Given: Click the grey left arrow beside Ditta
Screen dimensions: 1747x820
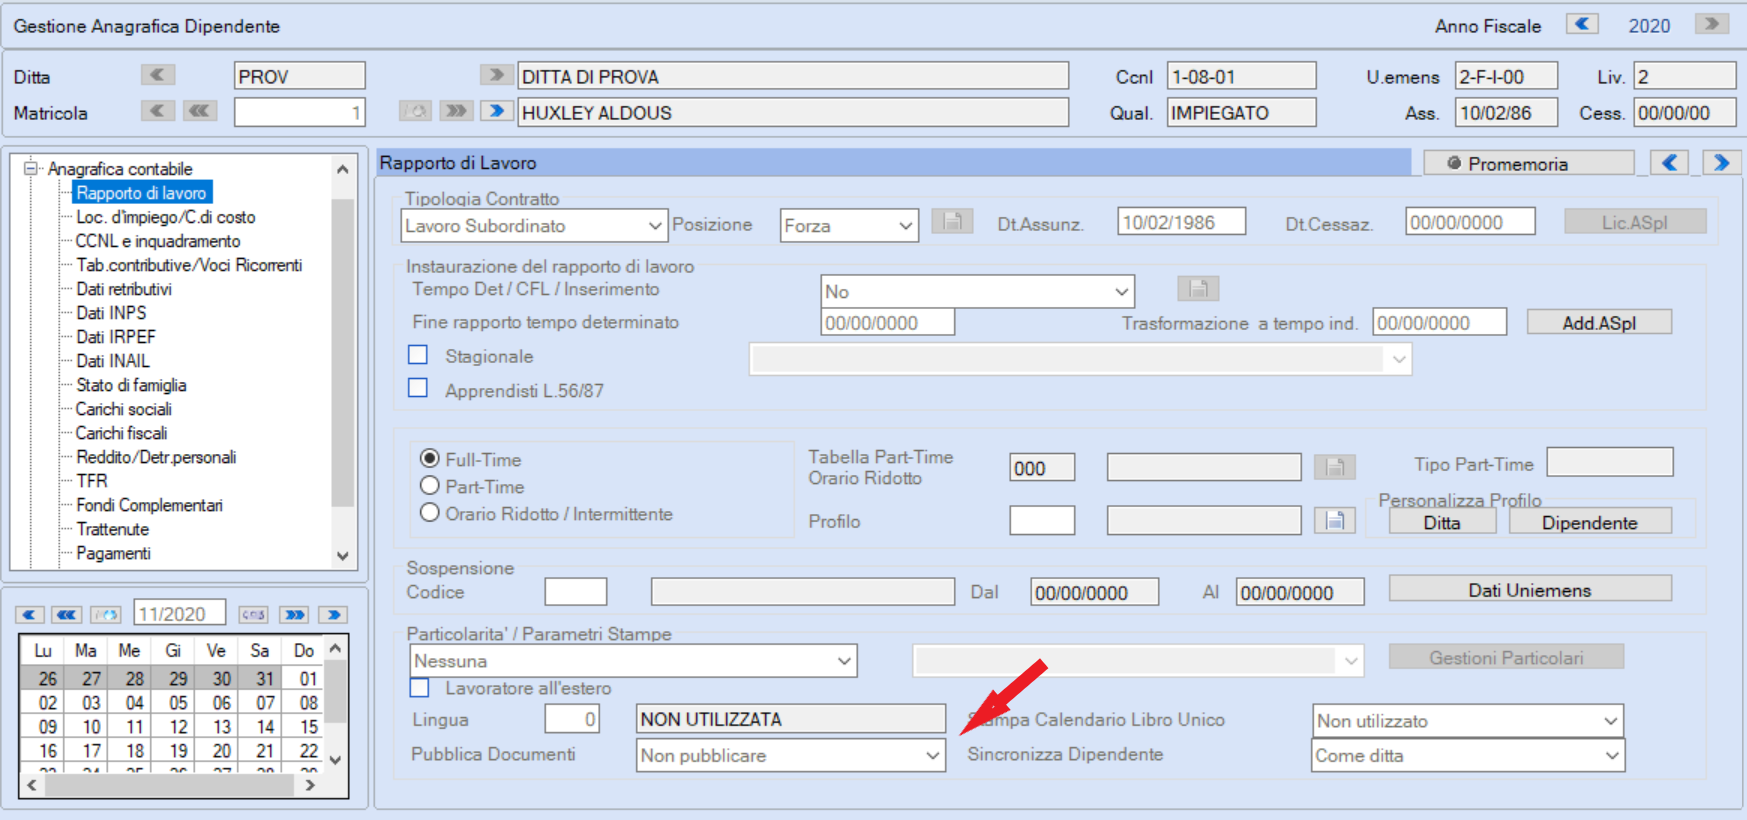Looking at the screenshot, I should point(157,75).
